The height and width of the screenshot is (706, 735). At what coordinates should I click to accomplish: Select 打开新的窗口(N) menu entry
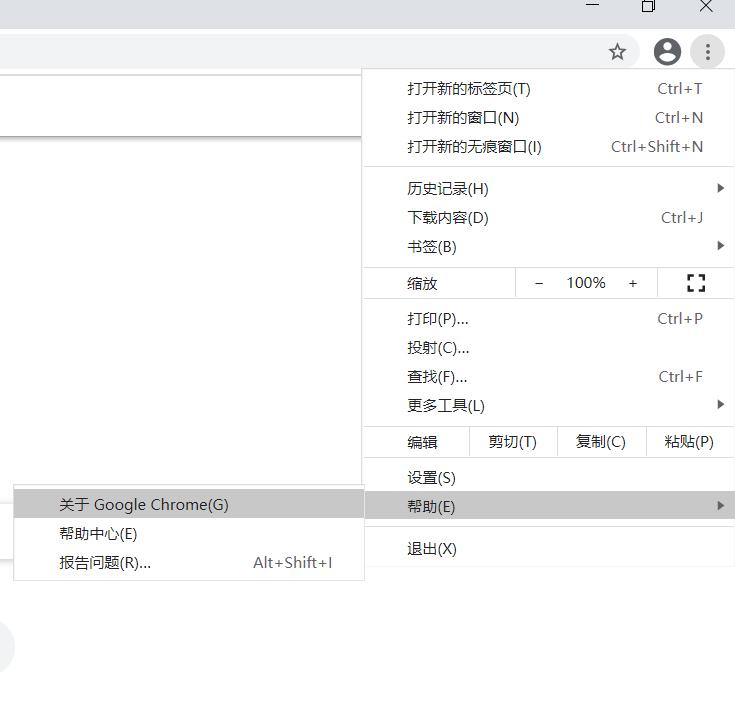[549, 118]
